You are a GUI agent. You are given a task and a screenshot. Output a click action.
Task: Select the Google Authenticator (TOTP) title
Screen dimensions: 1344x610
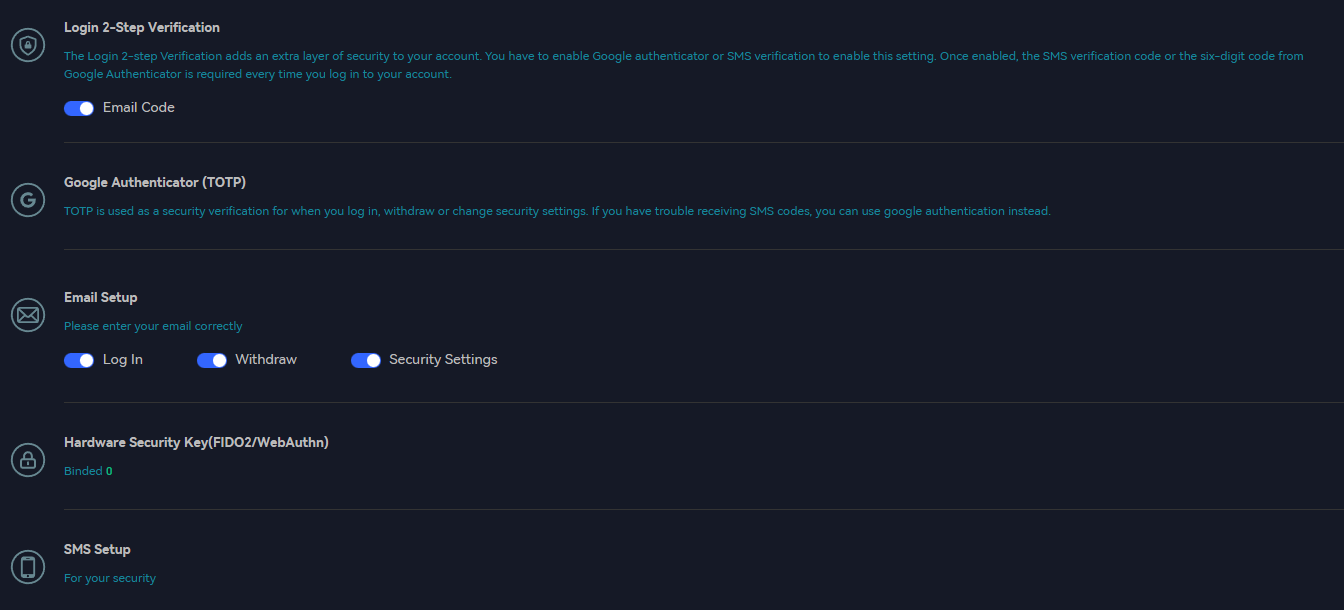pyautogui.click(x=155, y=183)
